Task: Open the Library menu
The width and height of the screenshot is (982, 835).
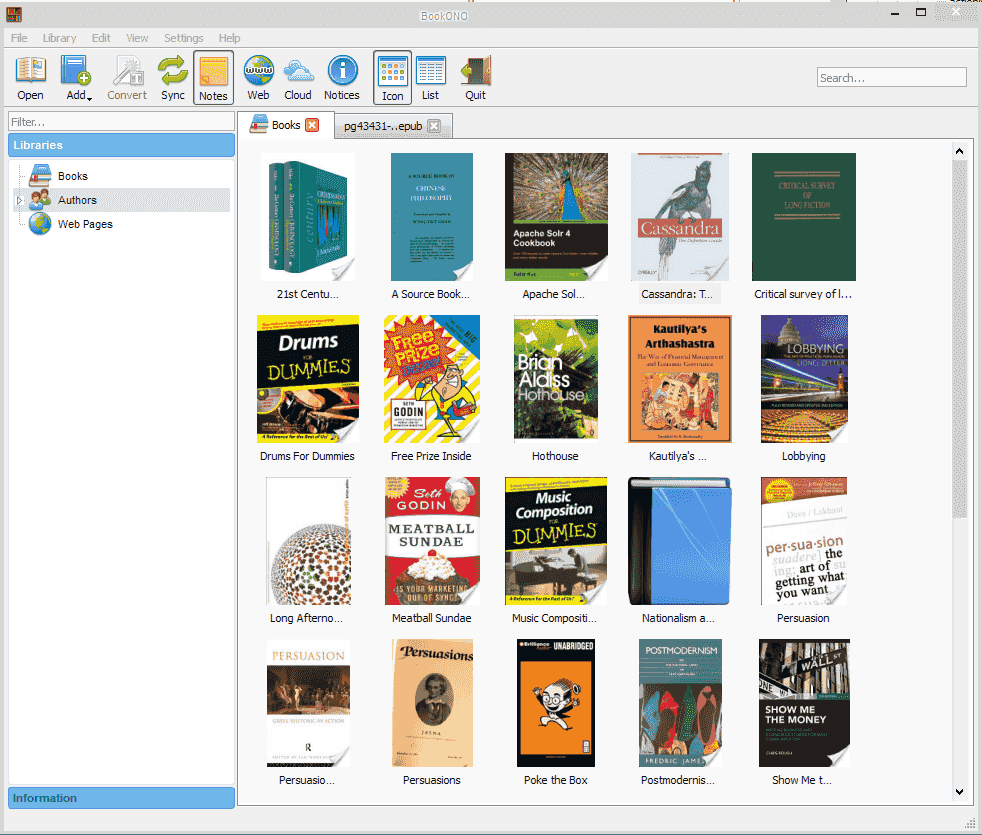Action: pyautogui.click(x=59, y=38)
